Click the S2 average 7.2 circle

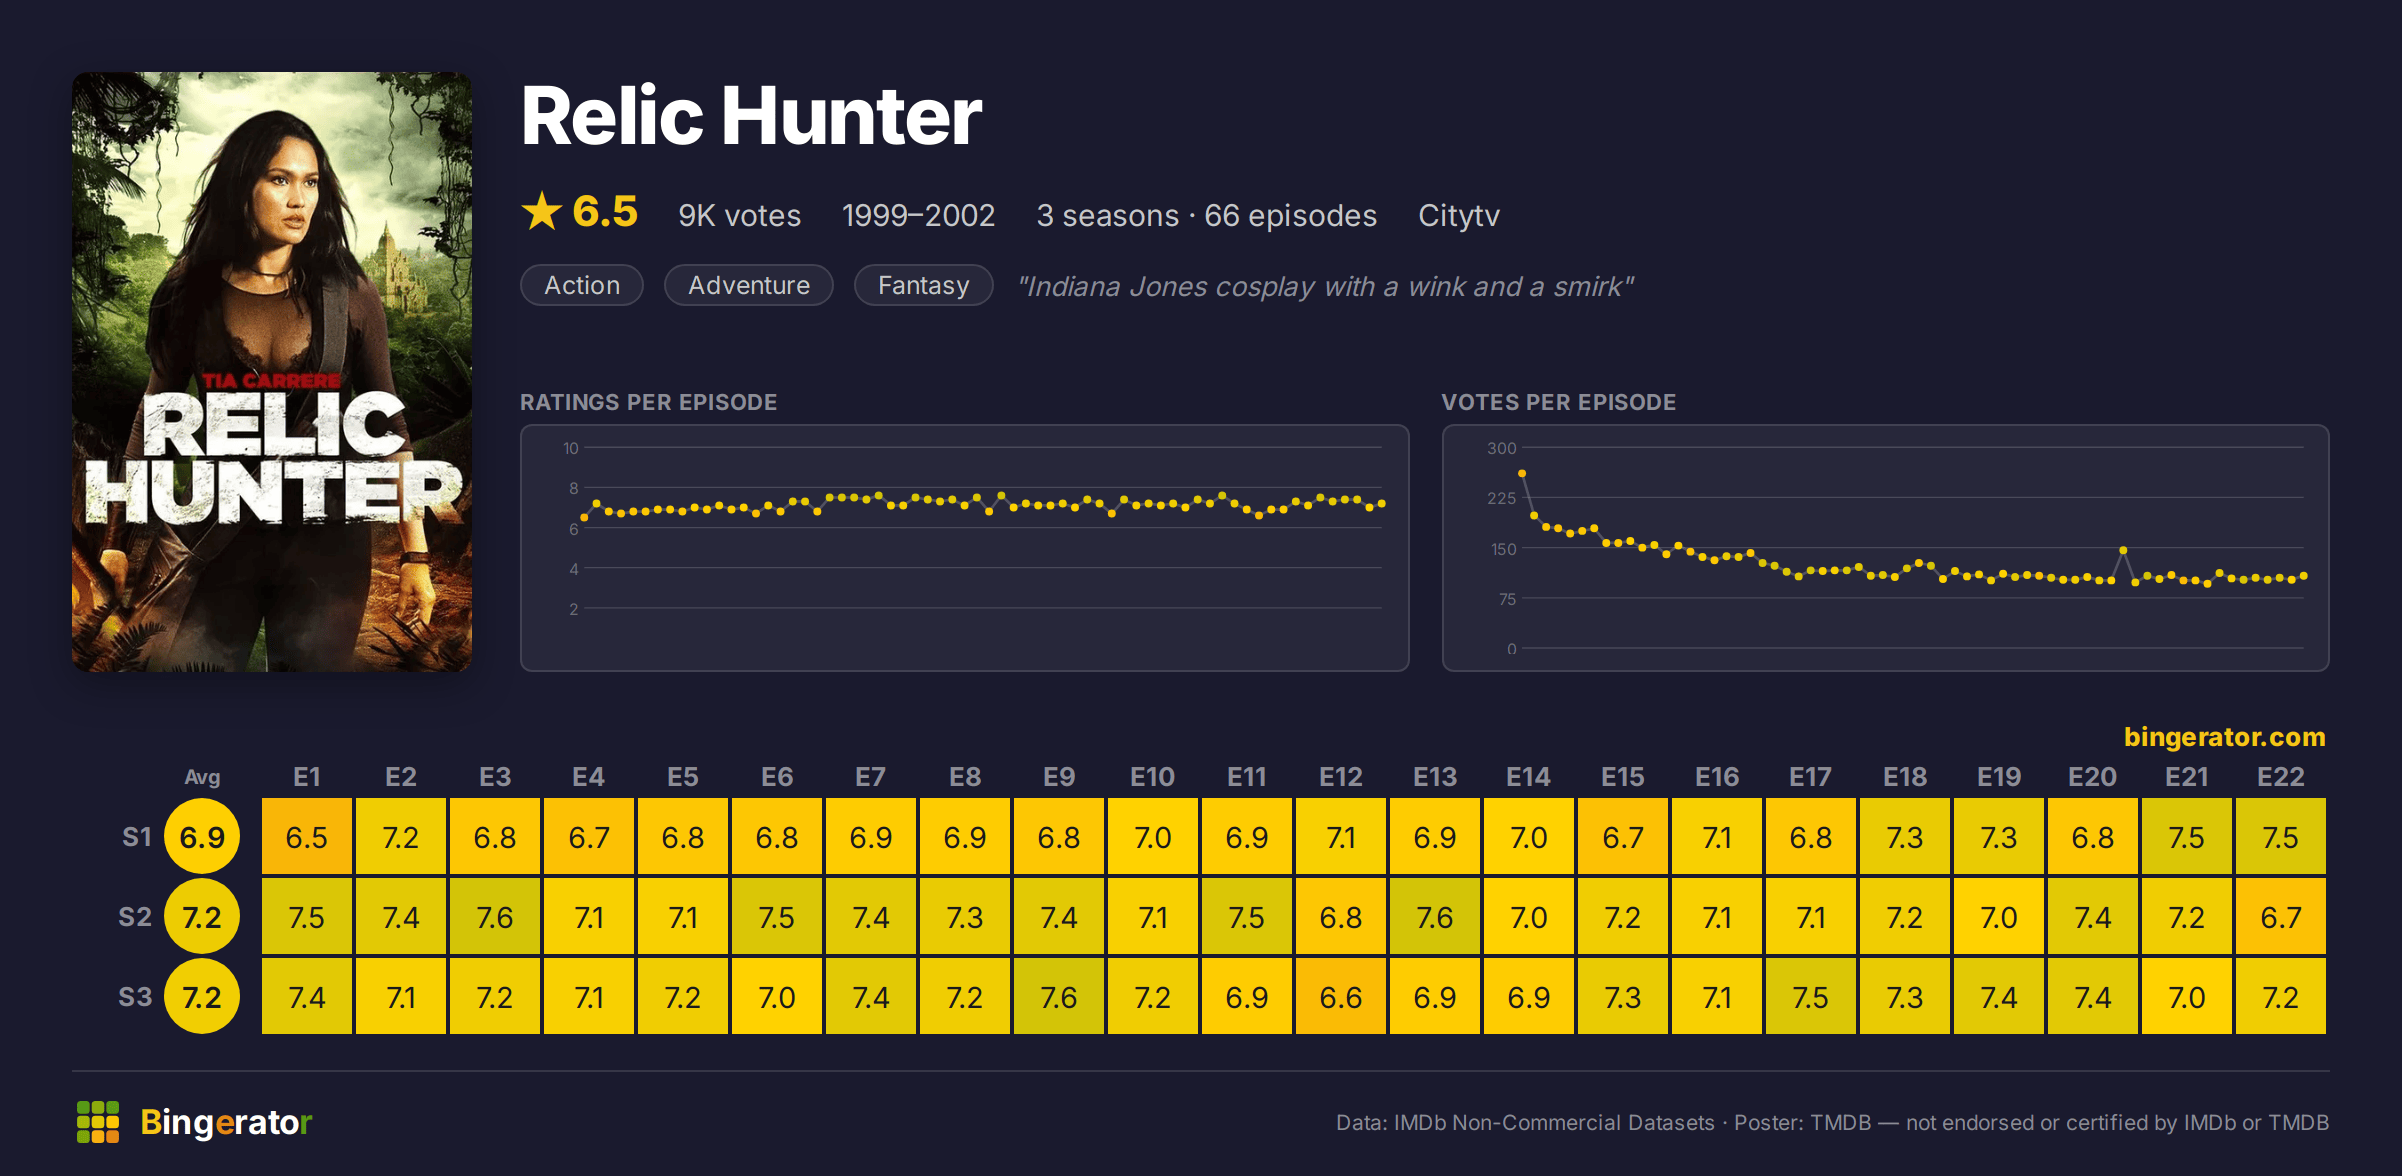[202, 917]
